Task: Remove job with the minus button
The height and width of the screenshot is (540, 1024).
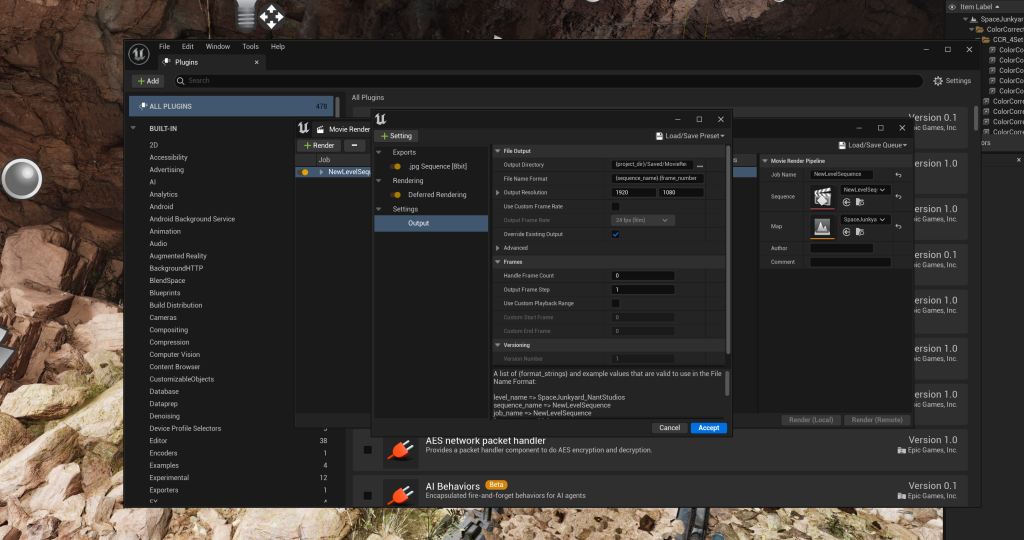Action: pos(354,145)
